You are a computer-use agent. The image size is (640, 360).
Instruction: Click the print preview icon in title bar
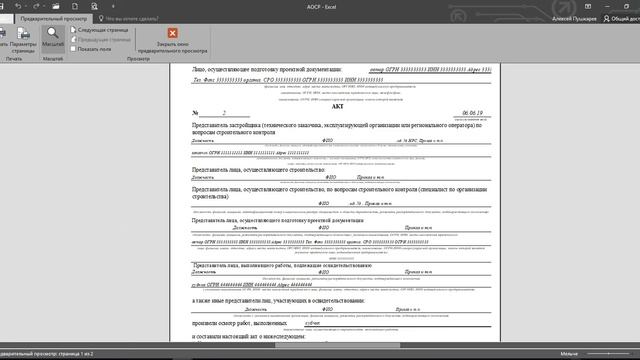click(x=94, y=6)
